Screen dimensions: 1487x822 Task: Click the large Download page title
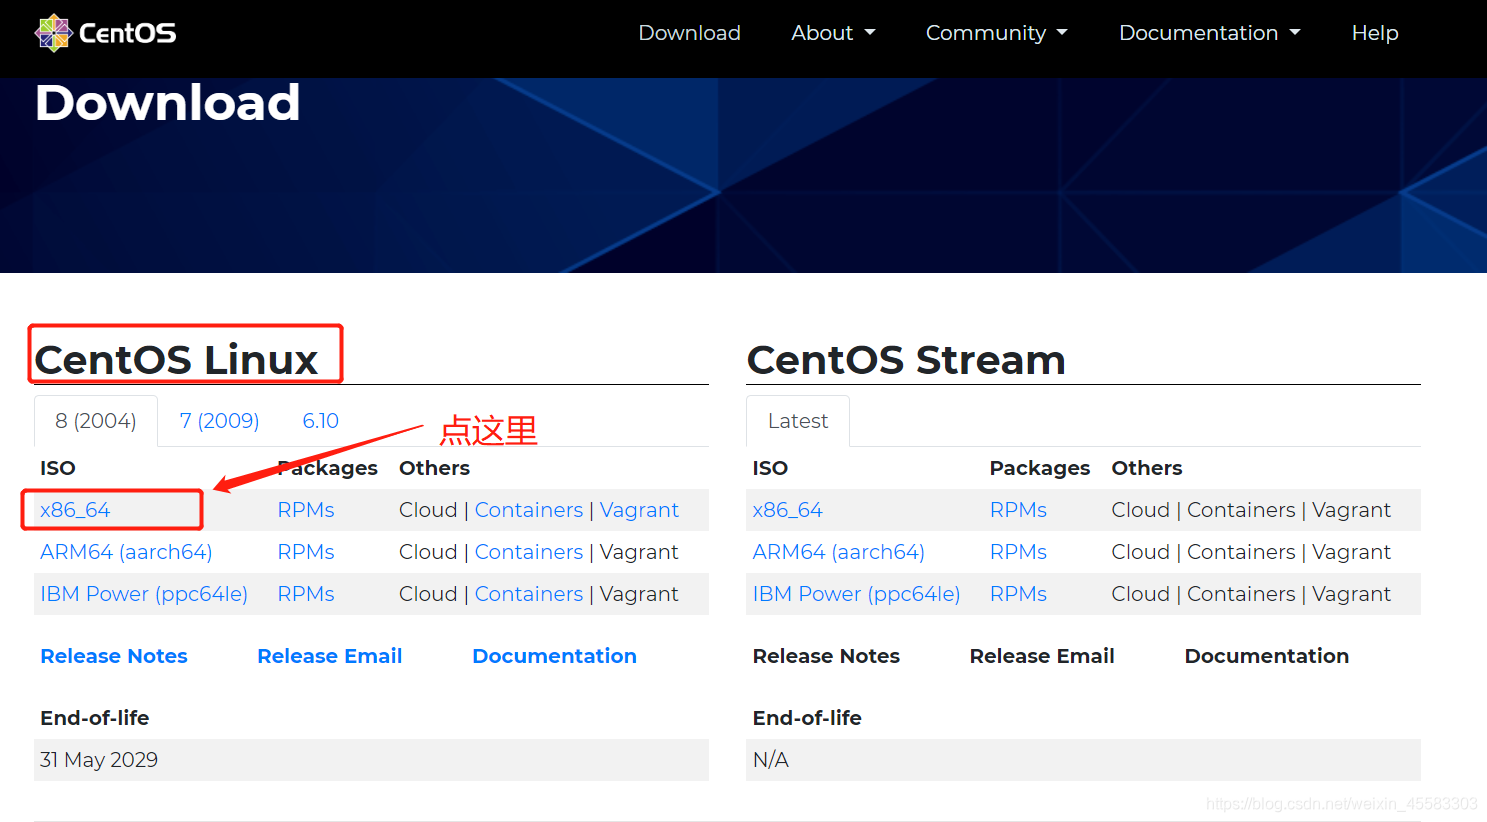168,103
